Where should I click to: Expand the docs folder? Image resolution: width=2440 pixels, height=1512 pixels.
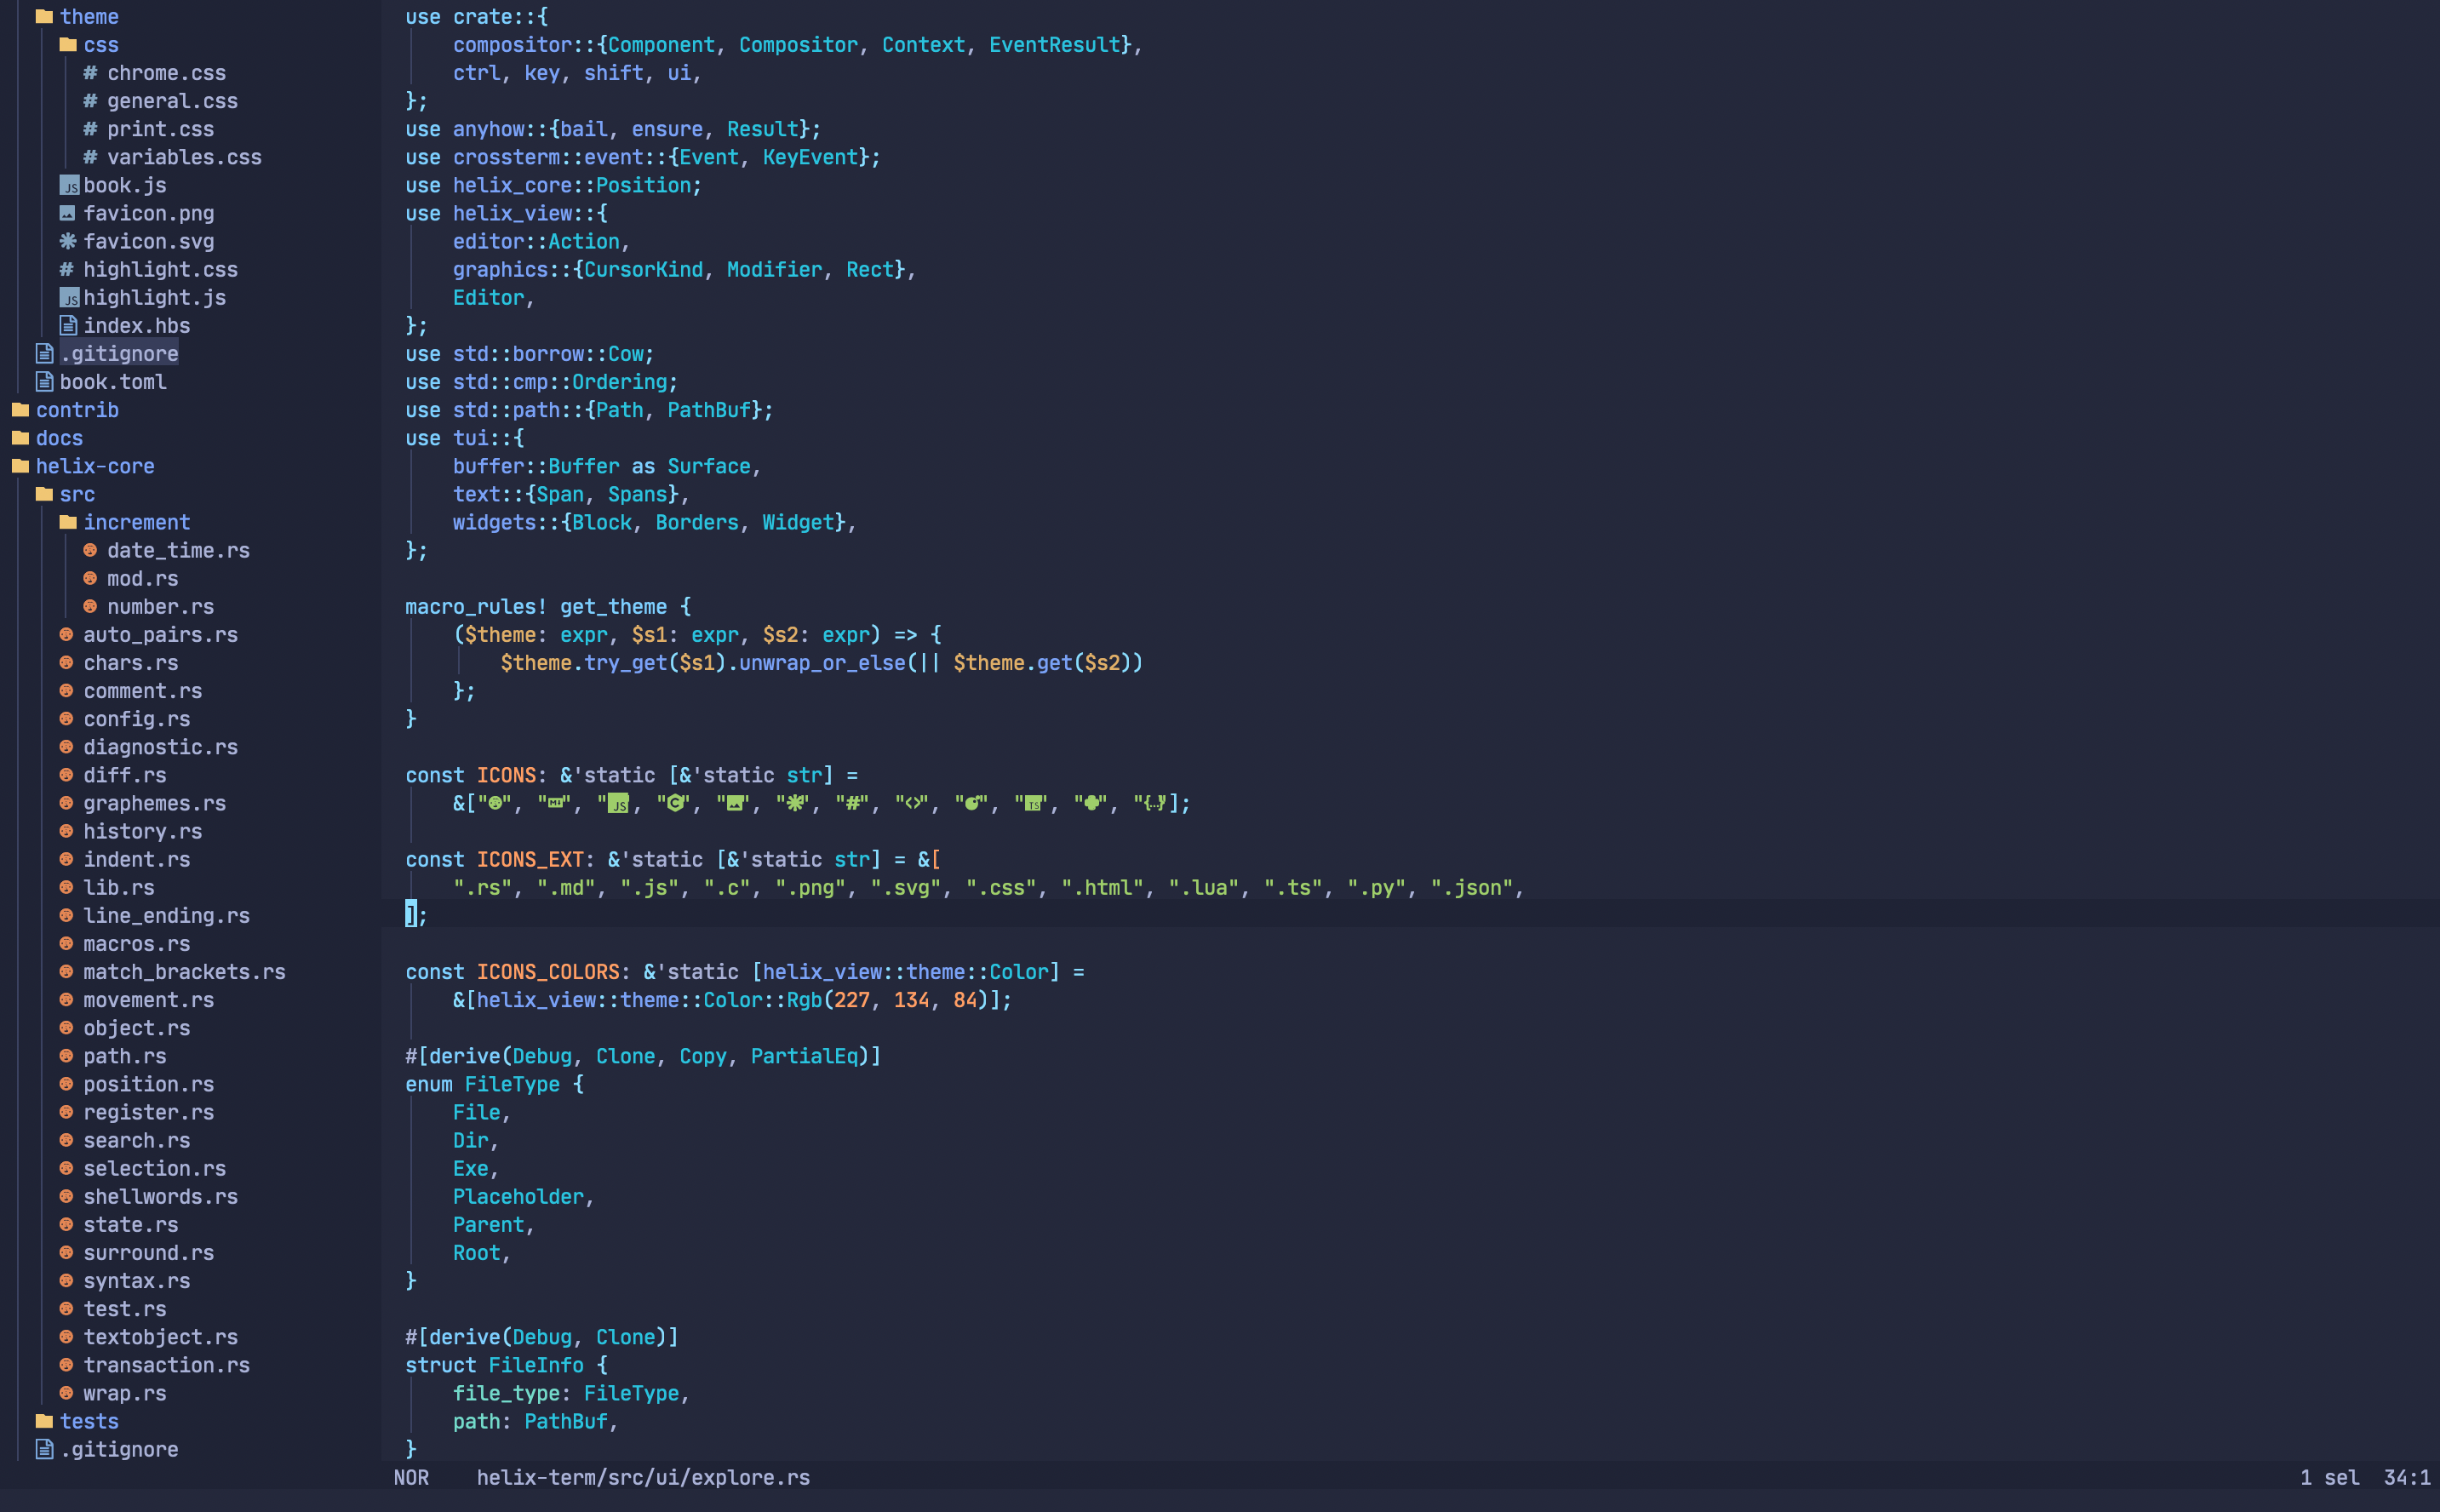pyautogui.click(x=59, y=438)
